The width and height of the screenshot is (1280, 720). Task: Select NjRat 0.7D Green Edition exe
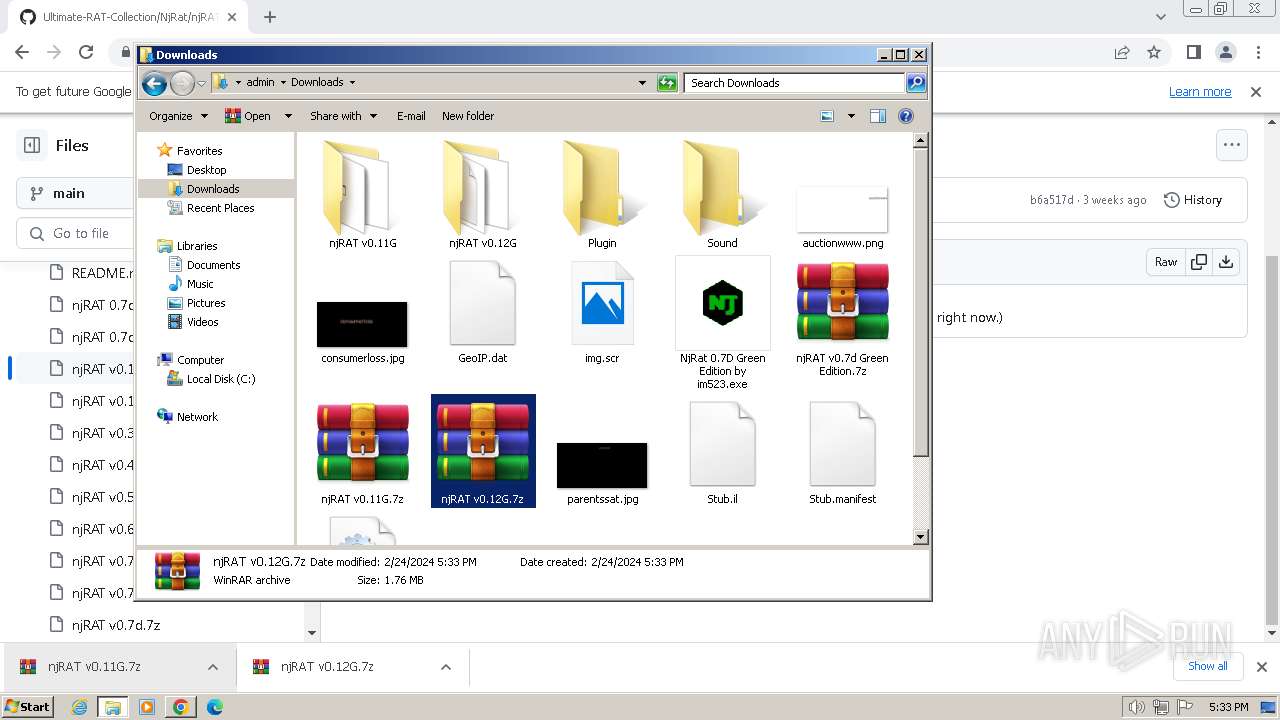pyautogui.click(x=722, y=322)
